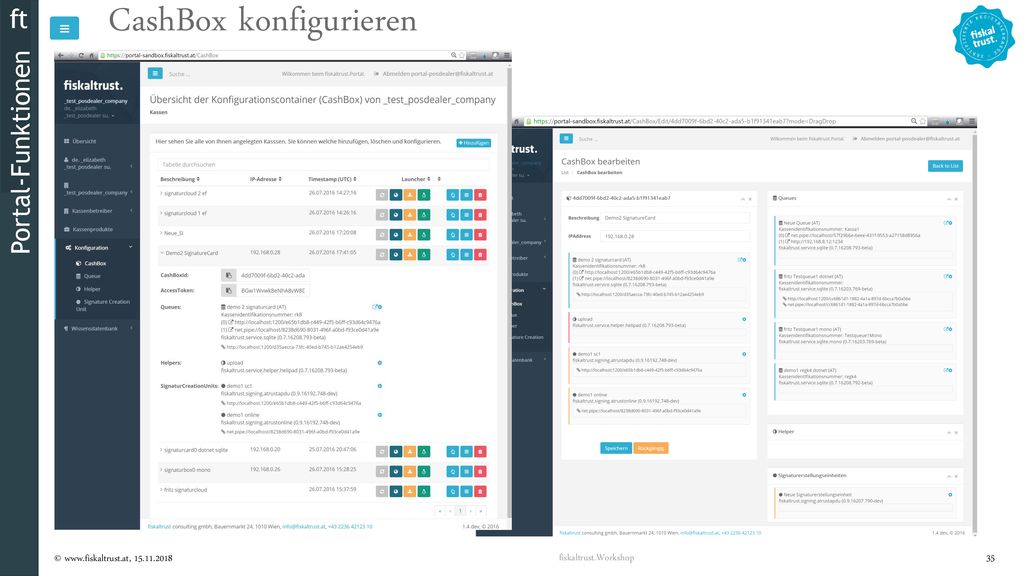
Task: Select CashBox under Konfiguration in the overview sidebar
Action: coord(91,263)
